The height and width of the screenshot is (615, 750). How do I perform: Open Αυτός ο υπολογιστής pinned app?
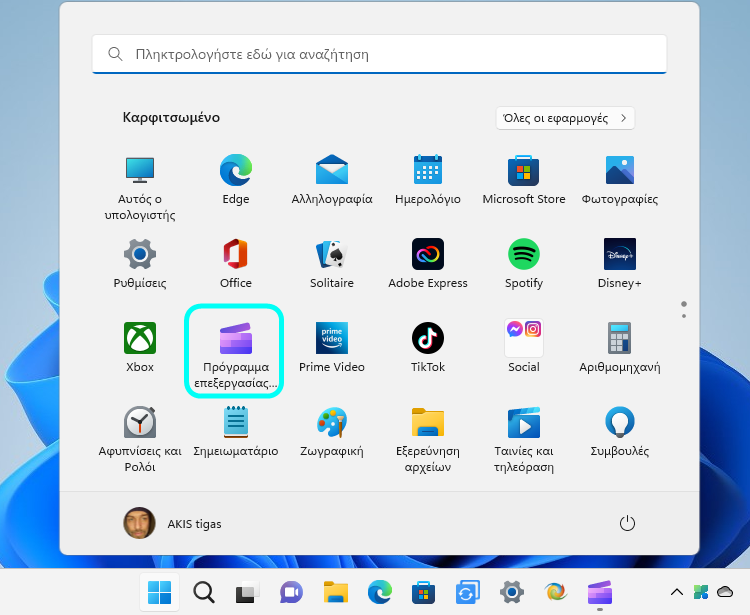[140, 187]
